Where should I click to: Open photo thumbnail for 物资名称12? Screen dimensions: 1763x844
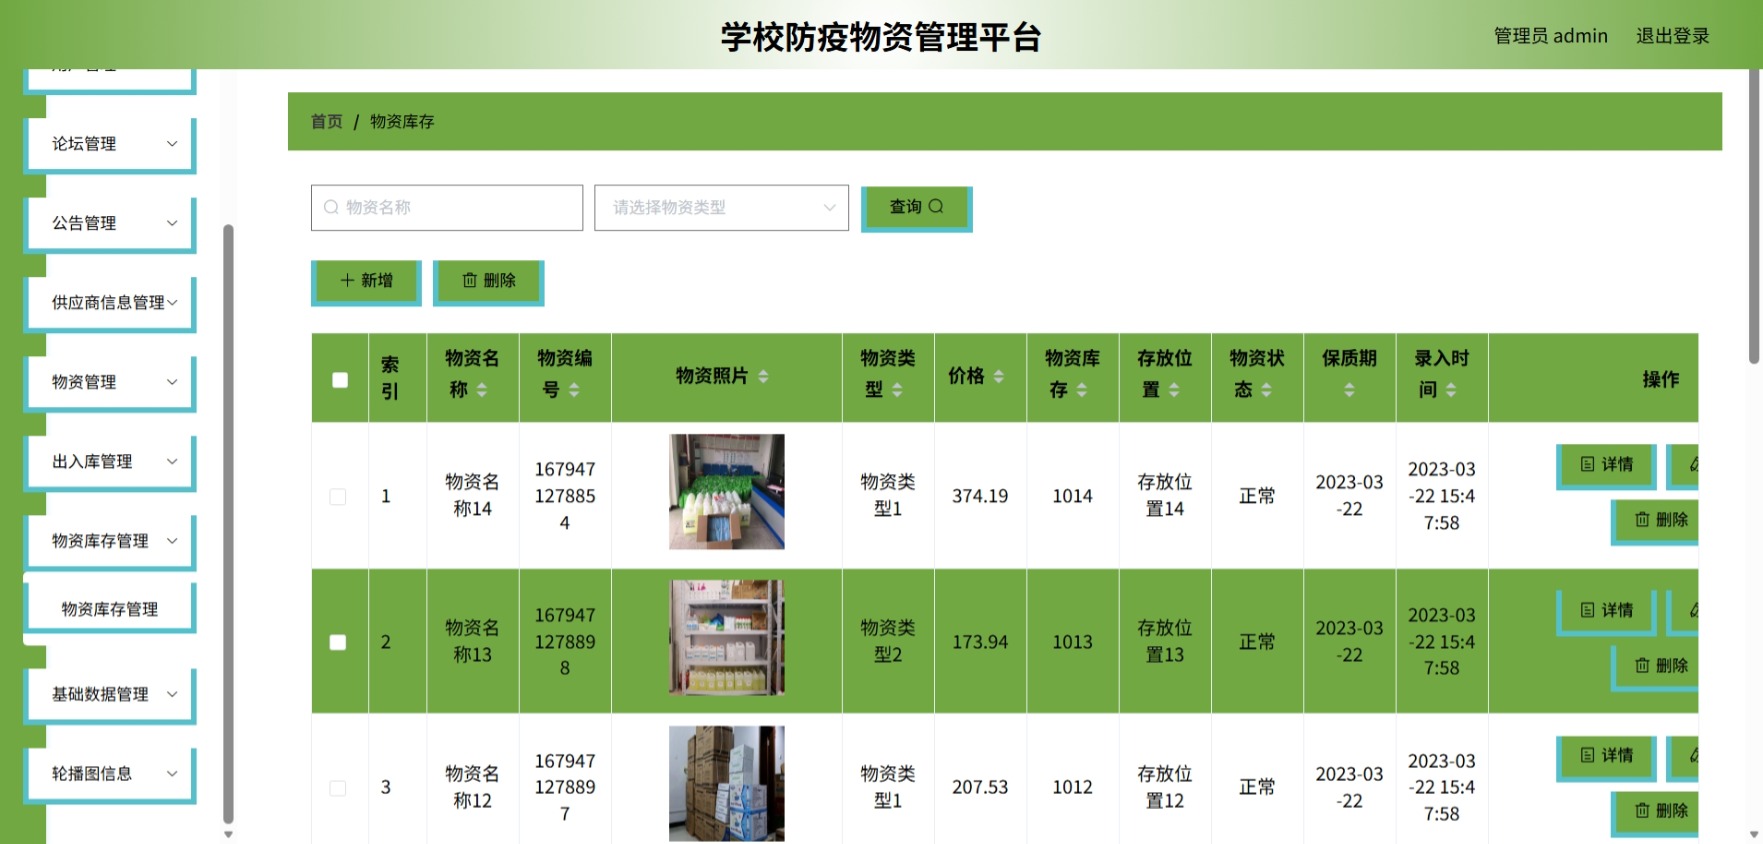tap(727, 783)
